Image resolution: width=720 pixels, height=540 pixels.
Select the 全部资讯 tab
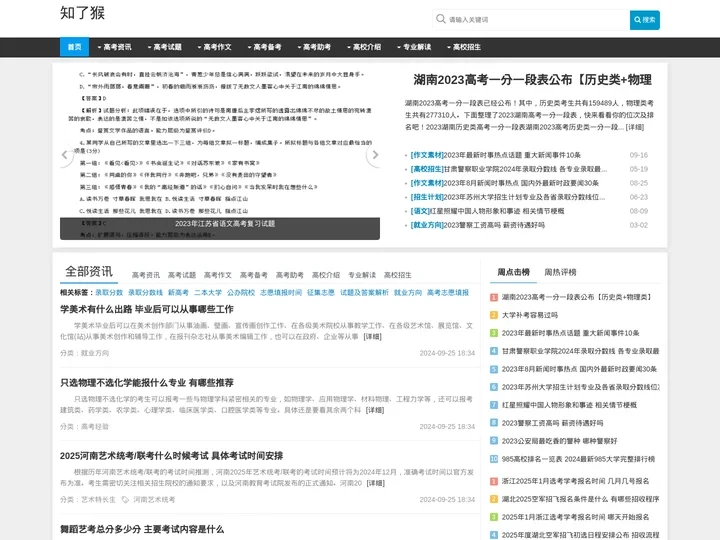coord(89,271)
